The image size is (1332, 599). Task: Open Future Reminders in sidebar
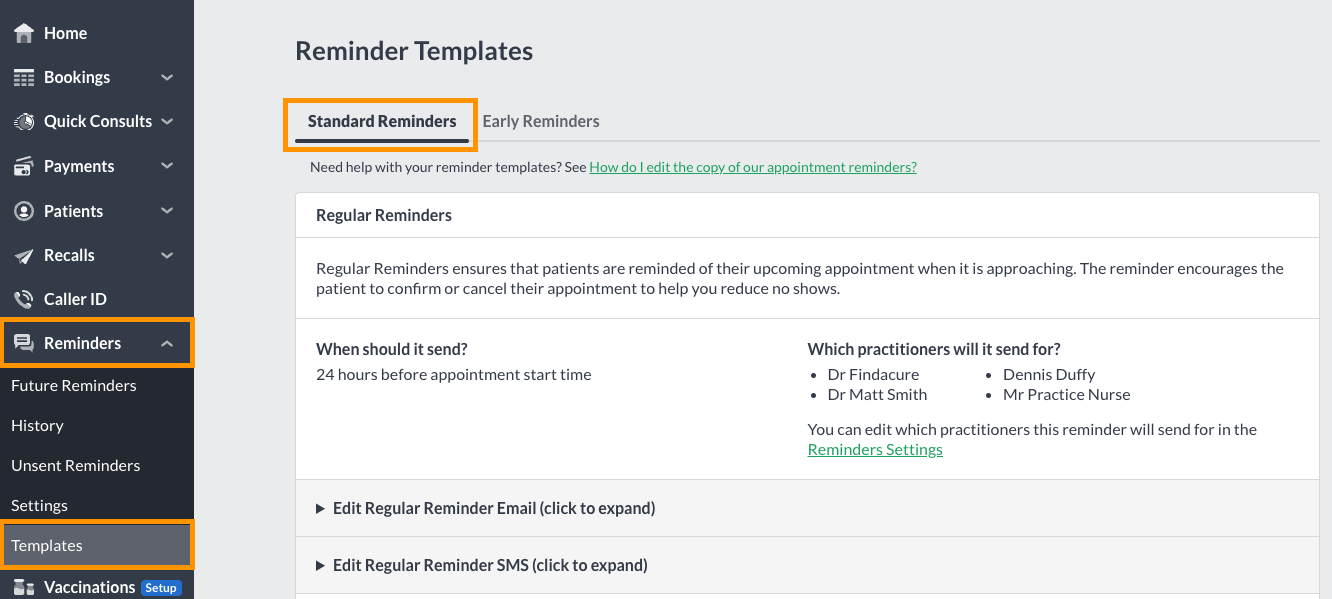pos(74,385)
